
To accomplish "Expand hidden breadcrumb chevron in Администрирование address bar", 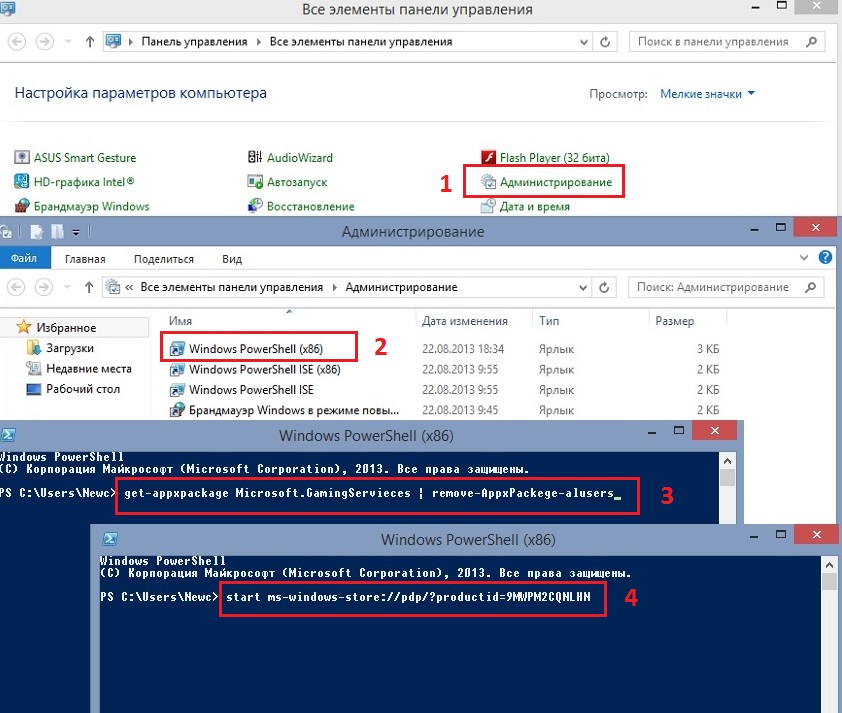I will click(x=129, y=288).
